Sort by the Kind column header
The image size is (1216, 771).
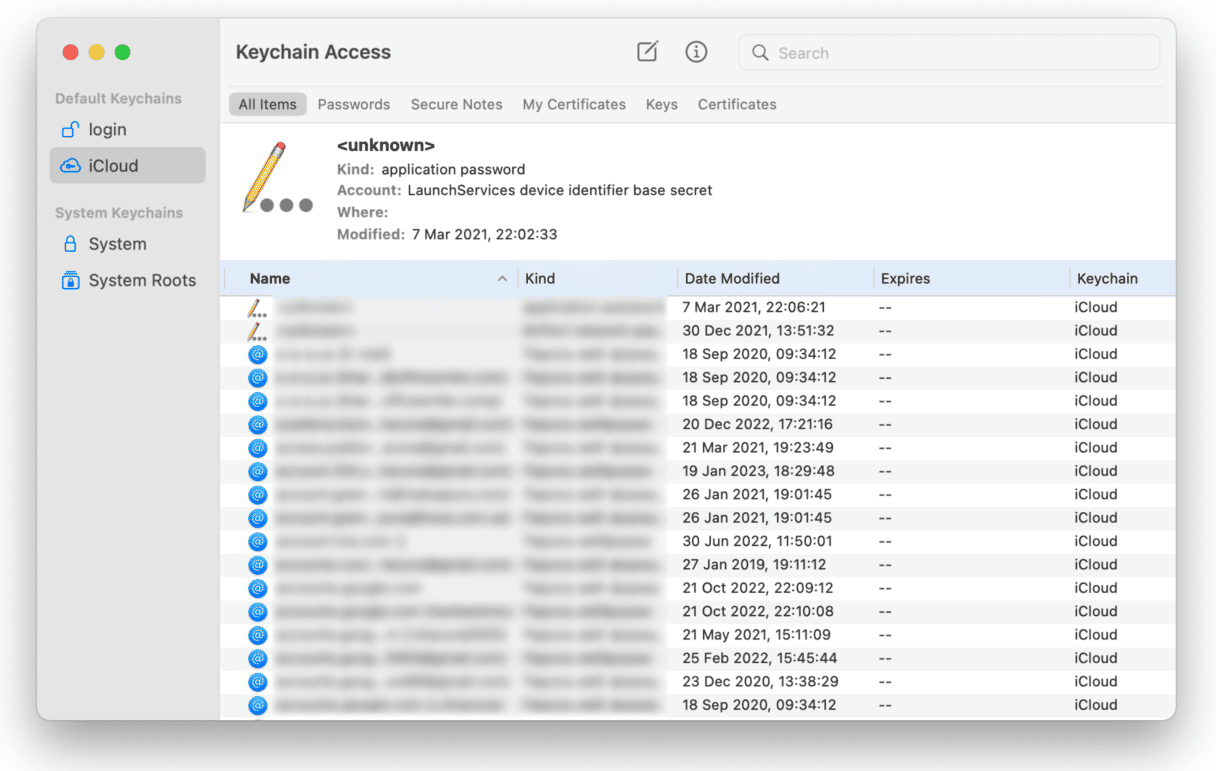540,279
